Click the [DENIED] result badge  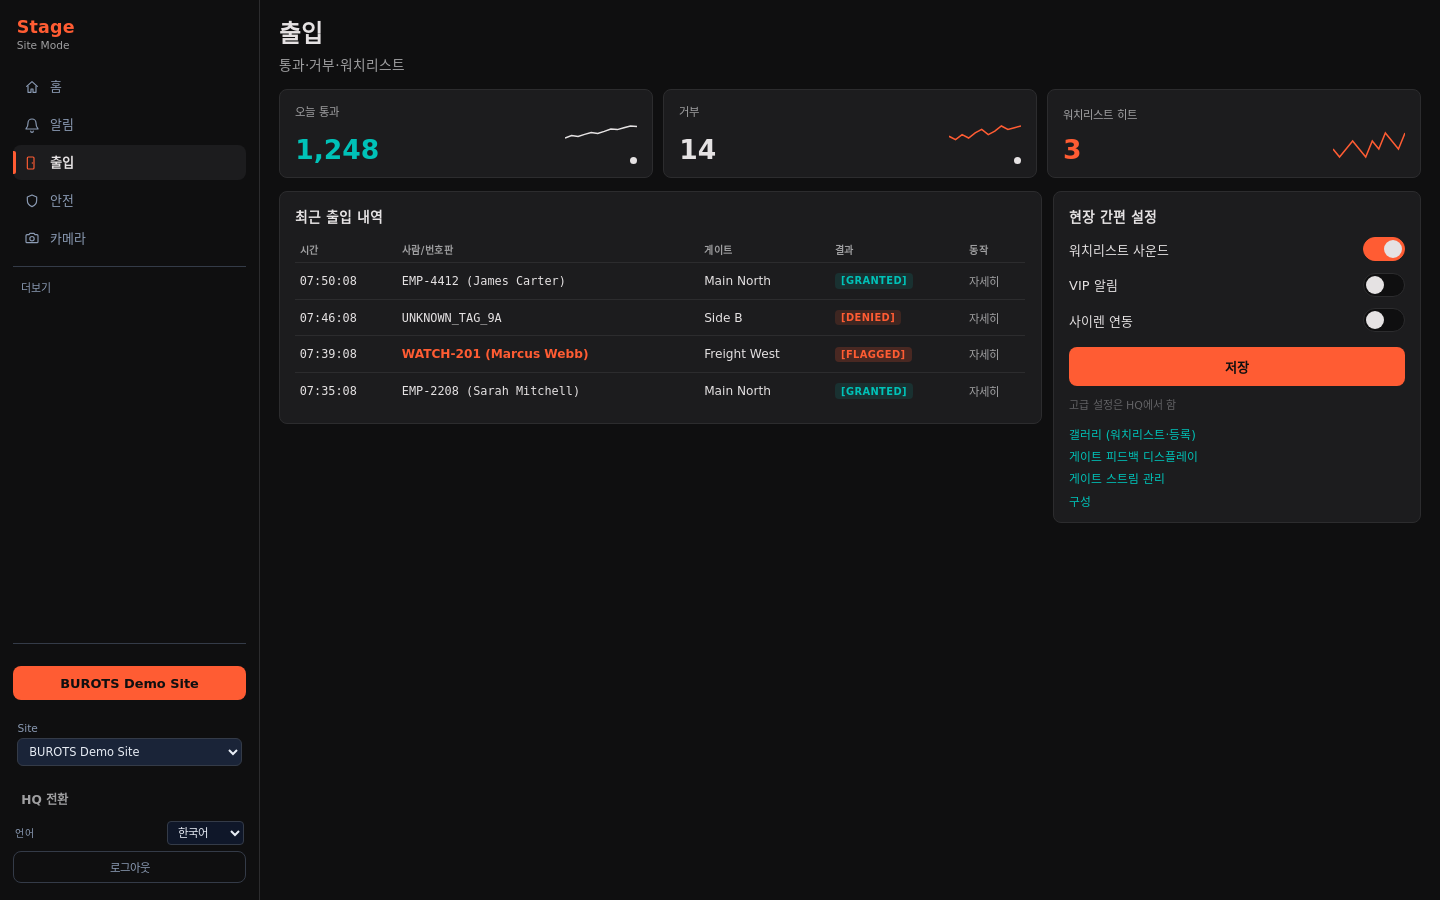pyautogui.click(x=868, y=317)
